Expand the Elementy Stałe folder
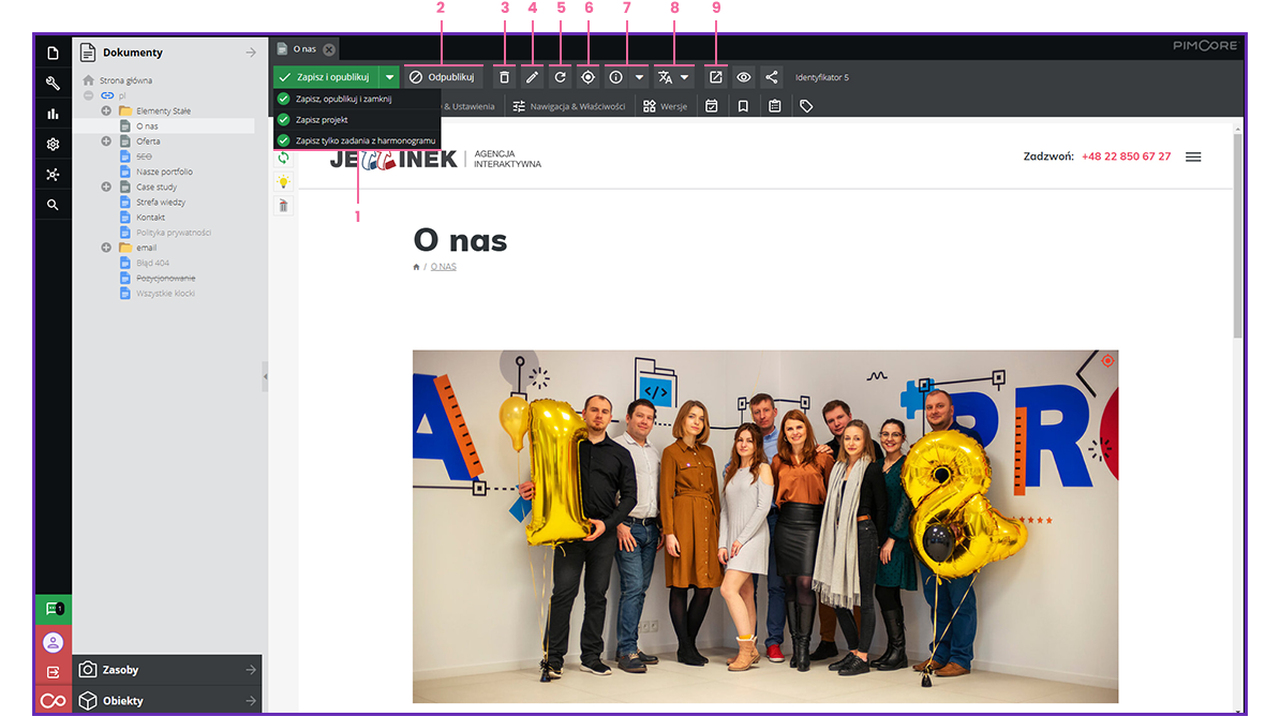Screen dimensions: 1280x716 pyautogui.click(x=106, y=111)
